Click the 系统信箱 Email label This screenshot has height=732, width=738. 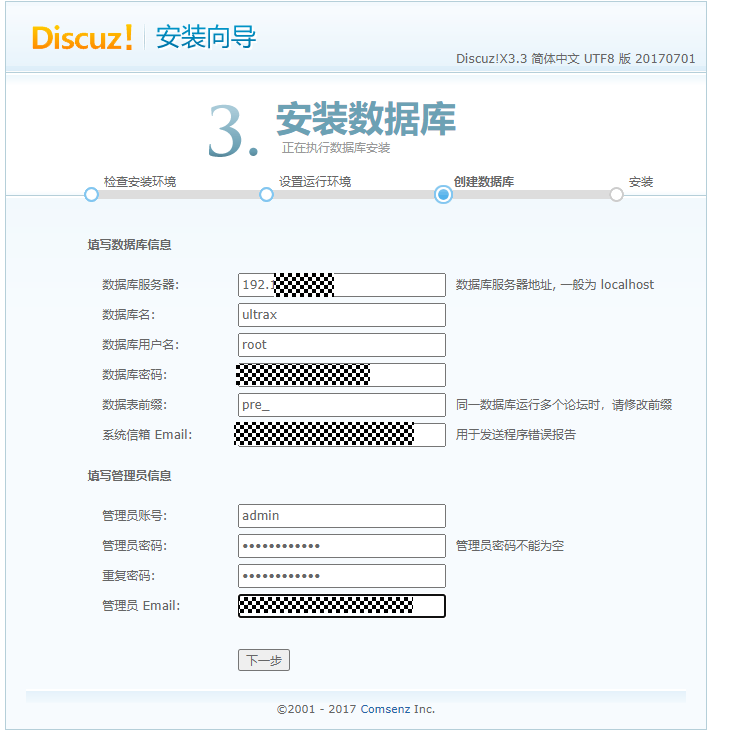coord(147,434)
